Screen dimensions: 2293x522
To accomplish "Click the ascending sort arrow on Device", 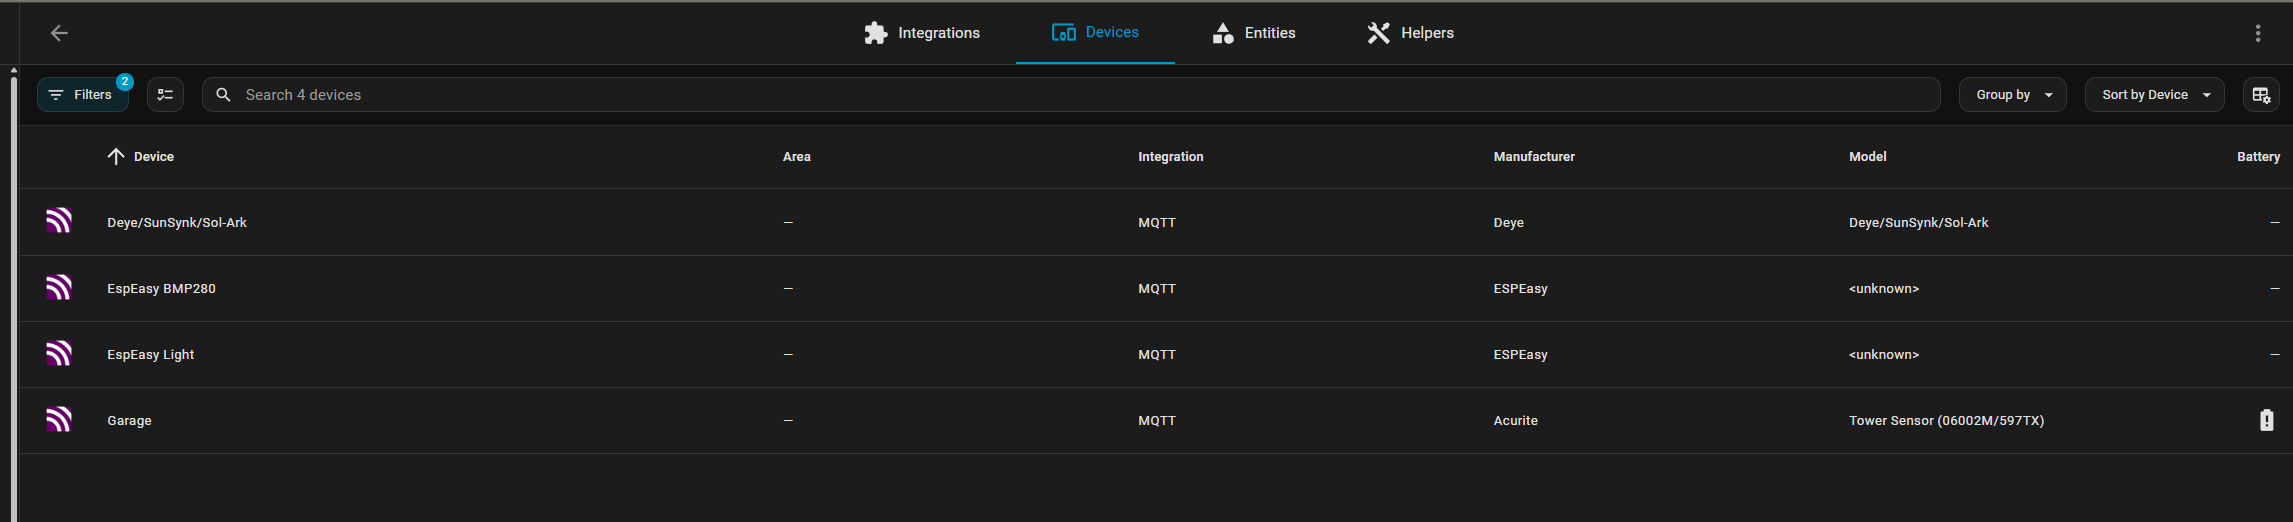I will [116, 157].
